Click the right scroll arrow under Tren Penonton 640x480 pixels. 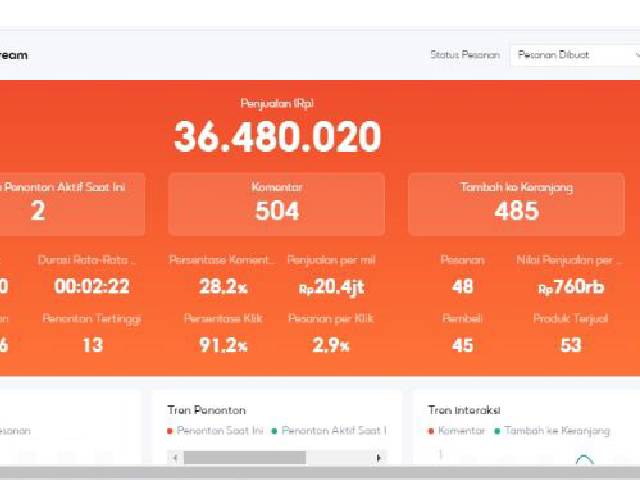tap(378, 457)
